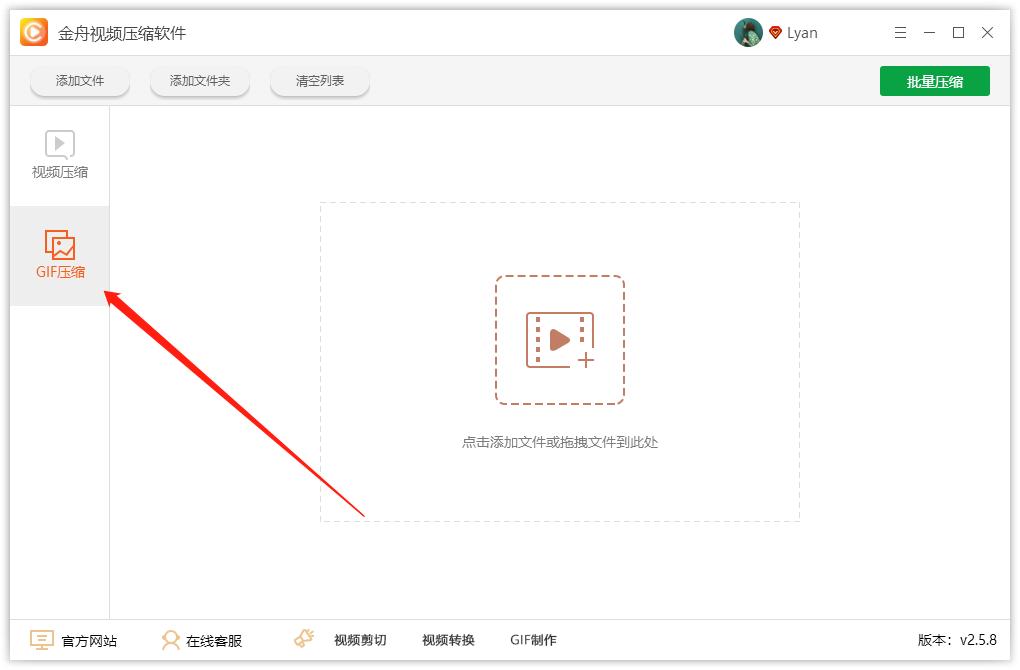The height and width of the screenshot is (670, 1020).
Task: Click 清空列表 to clear the list
Action: [319, 81]
